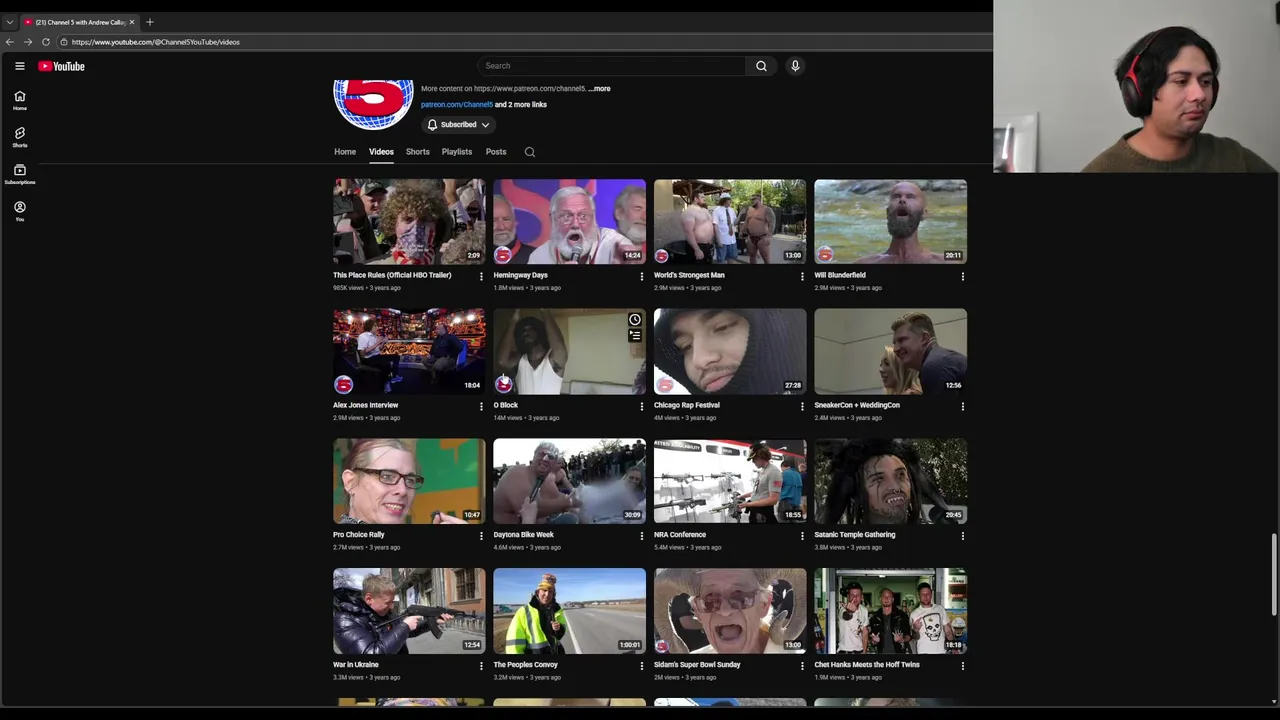1280x720 pixels.
Task: Play the World's Strongest Man thumbnail
Action: (730, 221)
